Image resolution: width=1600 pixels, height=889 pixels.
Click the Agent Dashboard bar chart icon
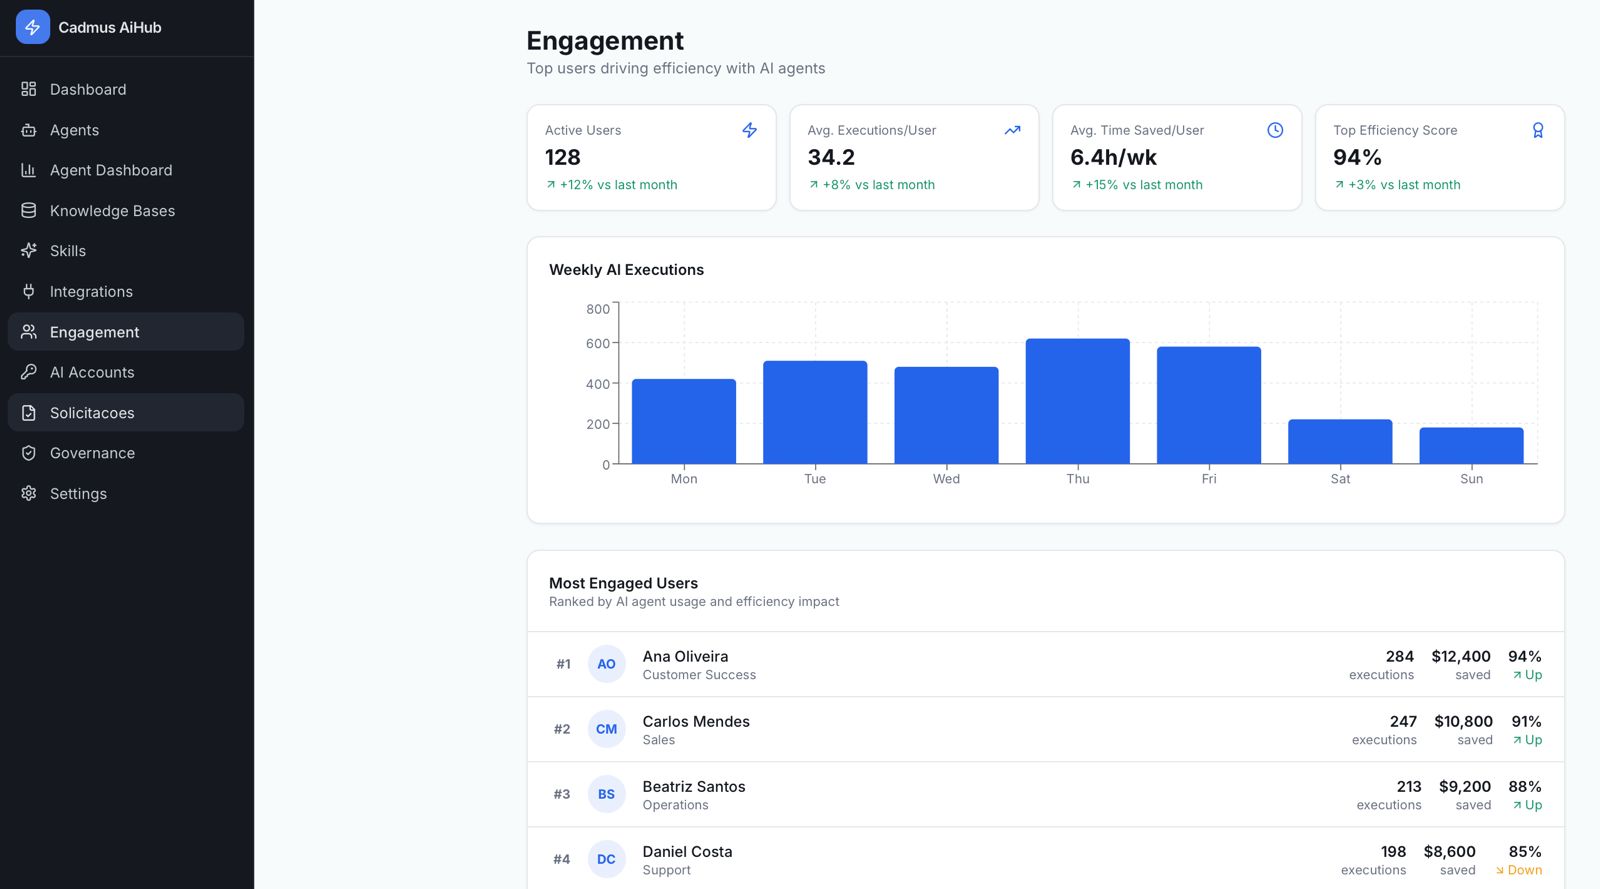(x=29, y=170)
